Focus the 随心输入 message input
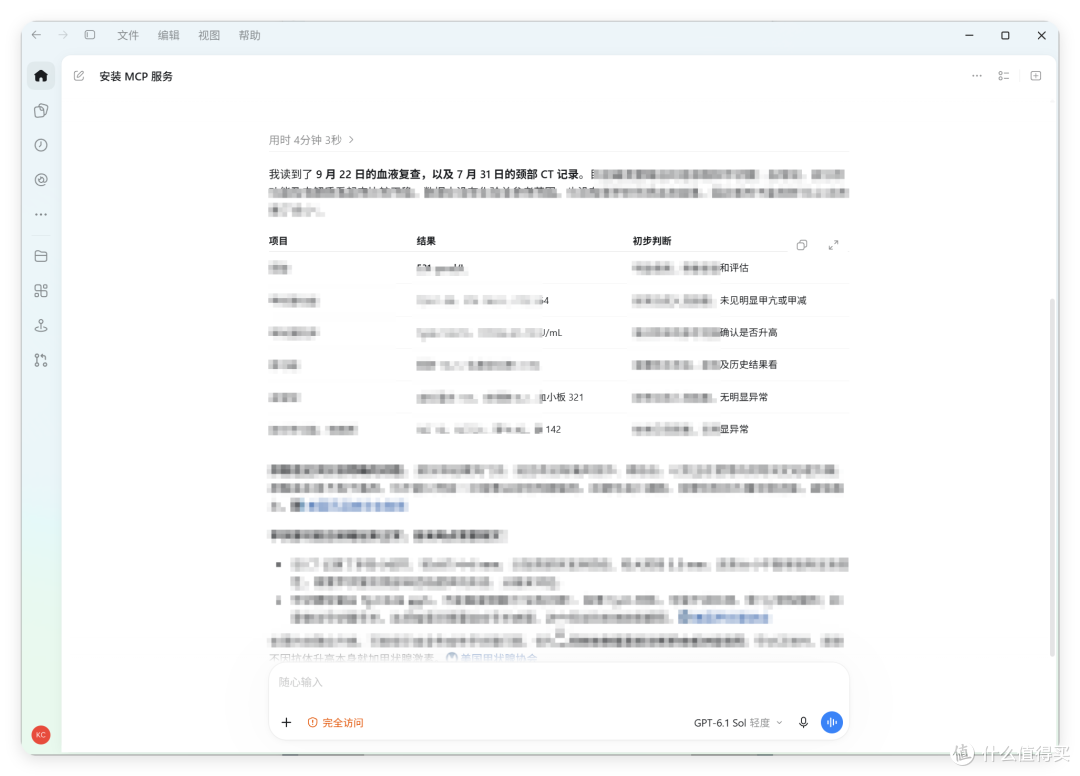Screen dimensions: 1080x776 [x=558, y=682]
